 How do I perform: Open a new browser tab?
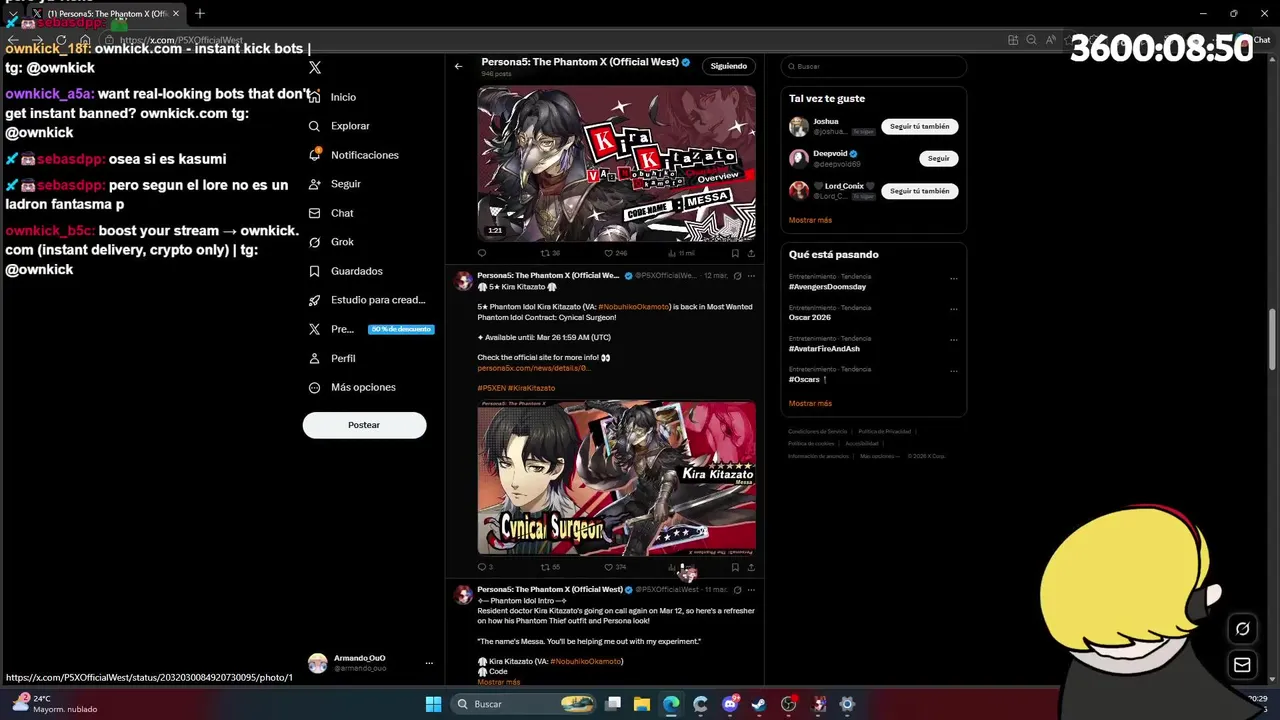(200, 14)
